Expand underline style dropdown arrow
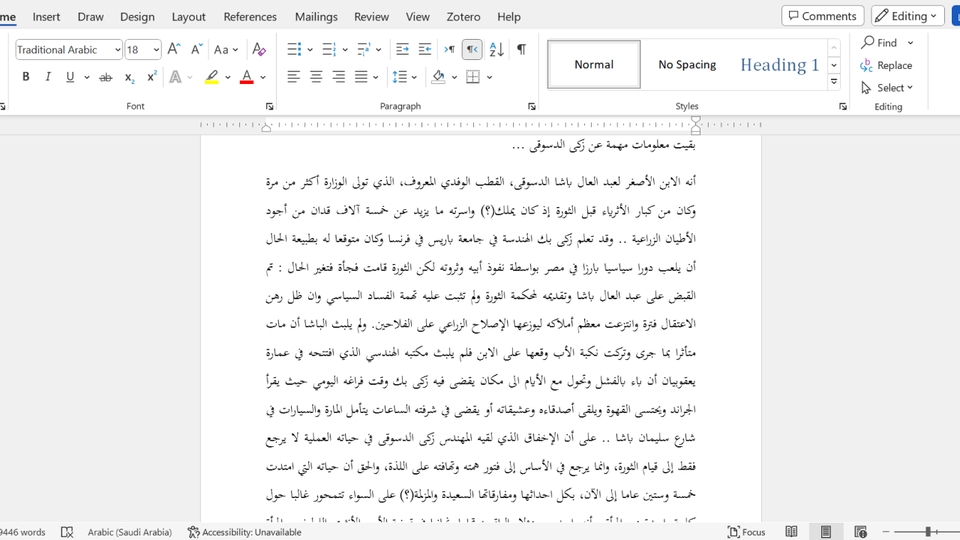The width and height of the screenshot is (960, 540). pos(87,77)
